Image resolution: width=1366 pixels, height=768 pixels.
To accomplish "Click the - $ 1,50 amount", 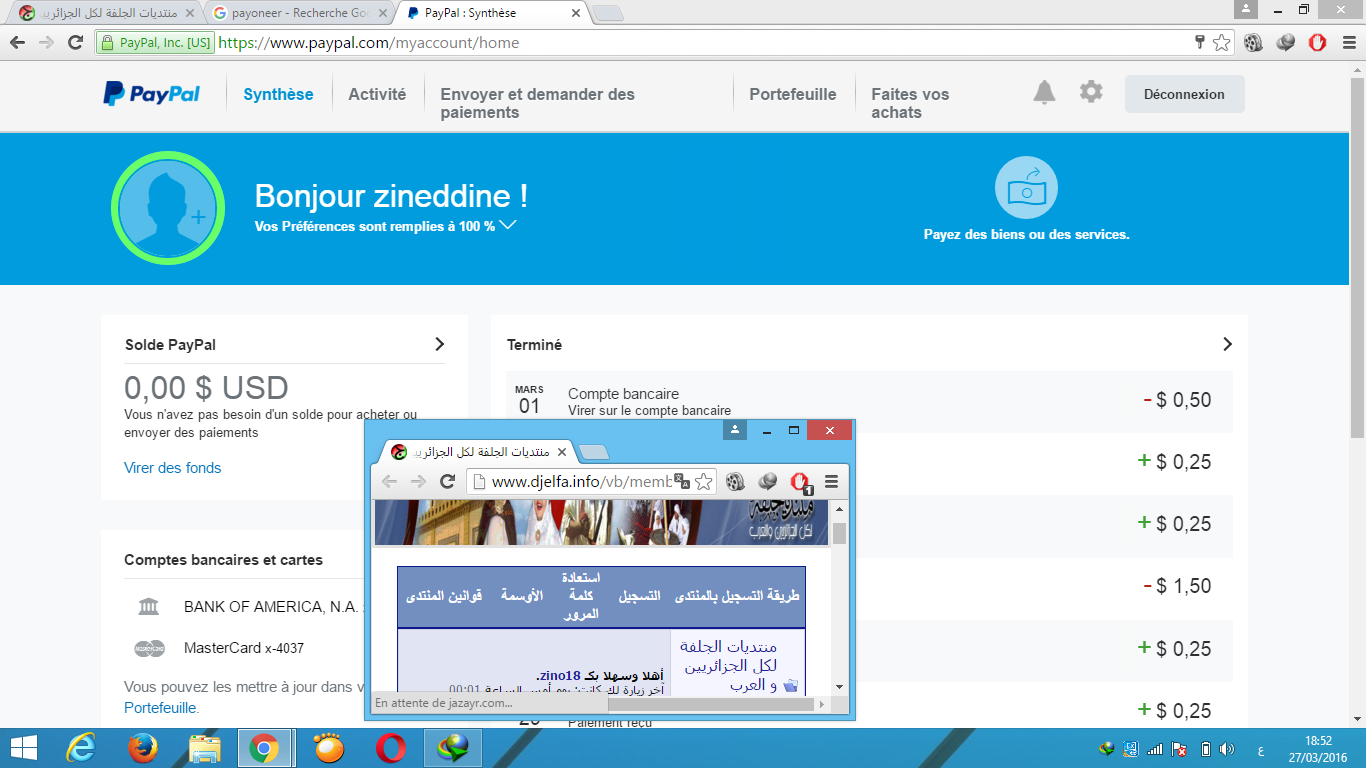I will point(1177,586).
